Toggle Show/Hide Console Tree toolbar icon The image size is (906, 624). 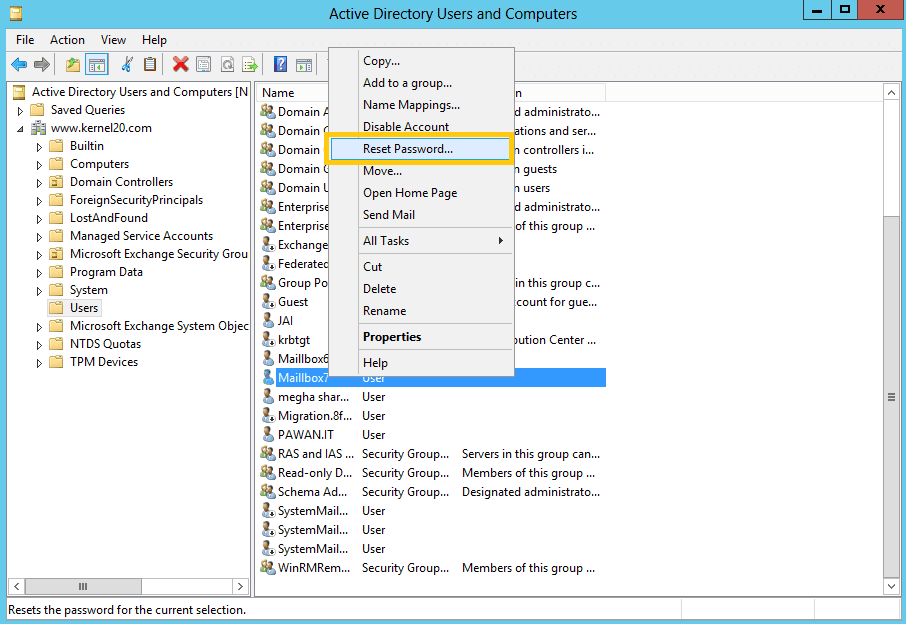pos(96,64)
